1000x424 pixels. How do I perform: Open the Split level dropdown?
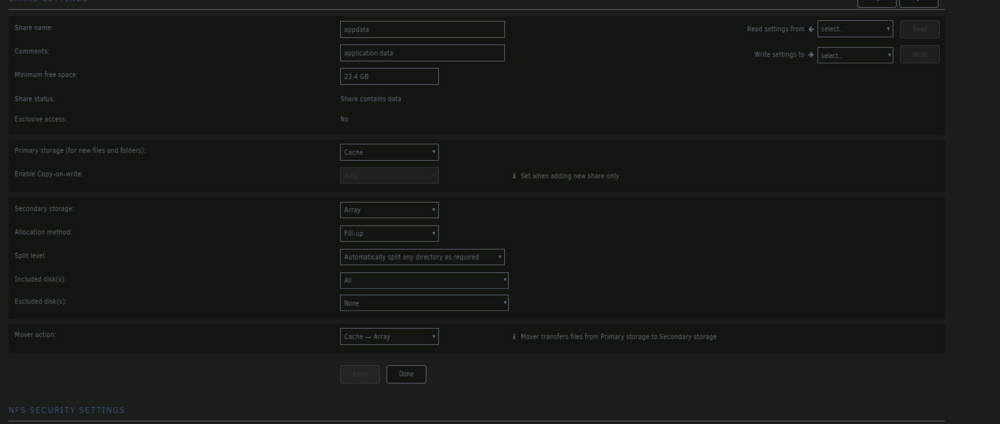click(422, 257)
